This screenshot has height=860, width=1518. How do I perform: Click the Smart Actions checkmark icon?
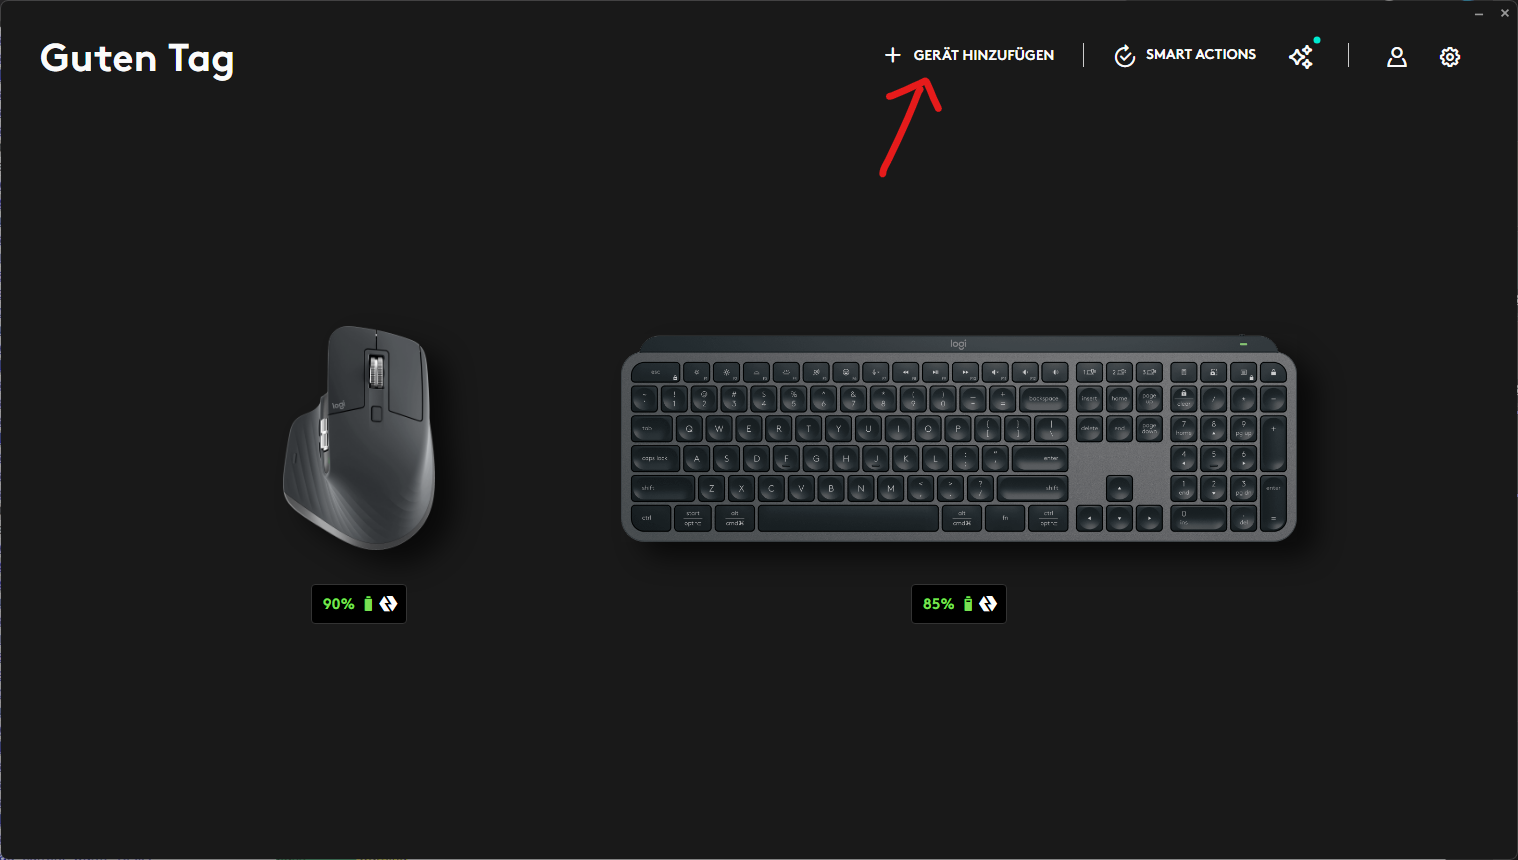tap(1125, 56)
